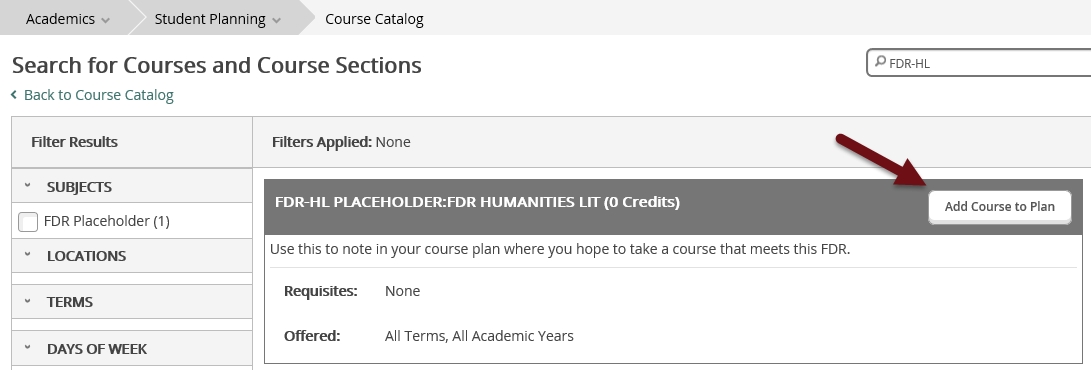Open the Academics breadcrumb dropdown arrow
This screenshot has width=1091, height=370.
(106, 20)
